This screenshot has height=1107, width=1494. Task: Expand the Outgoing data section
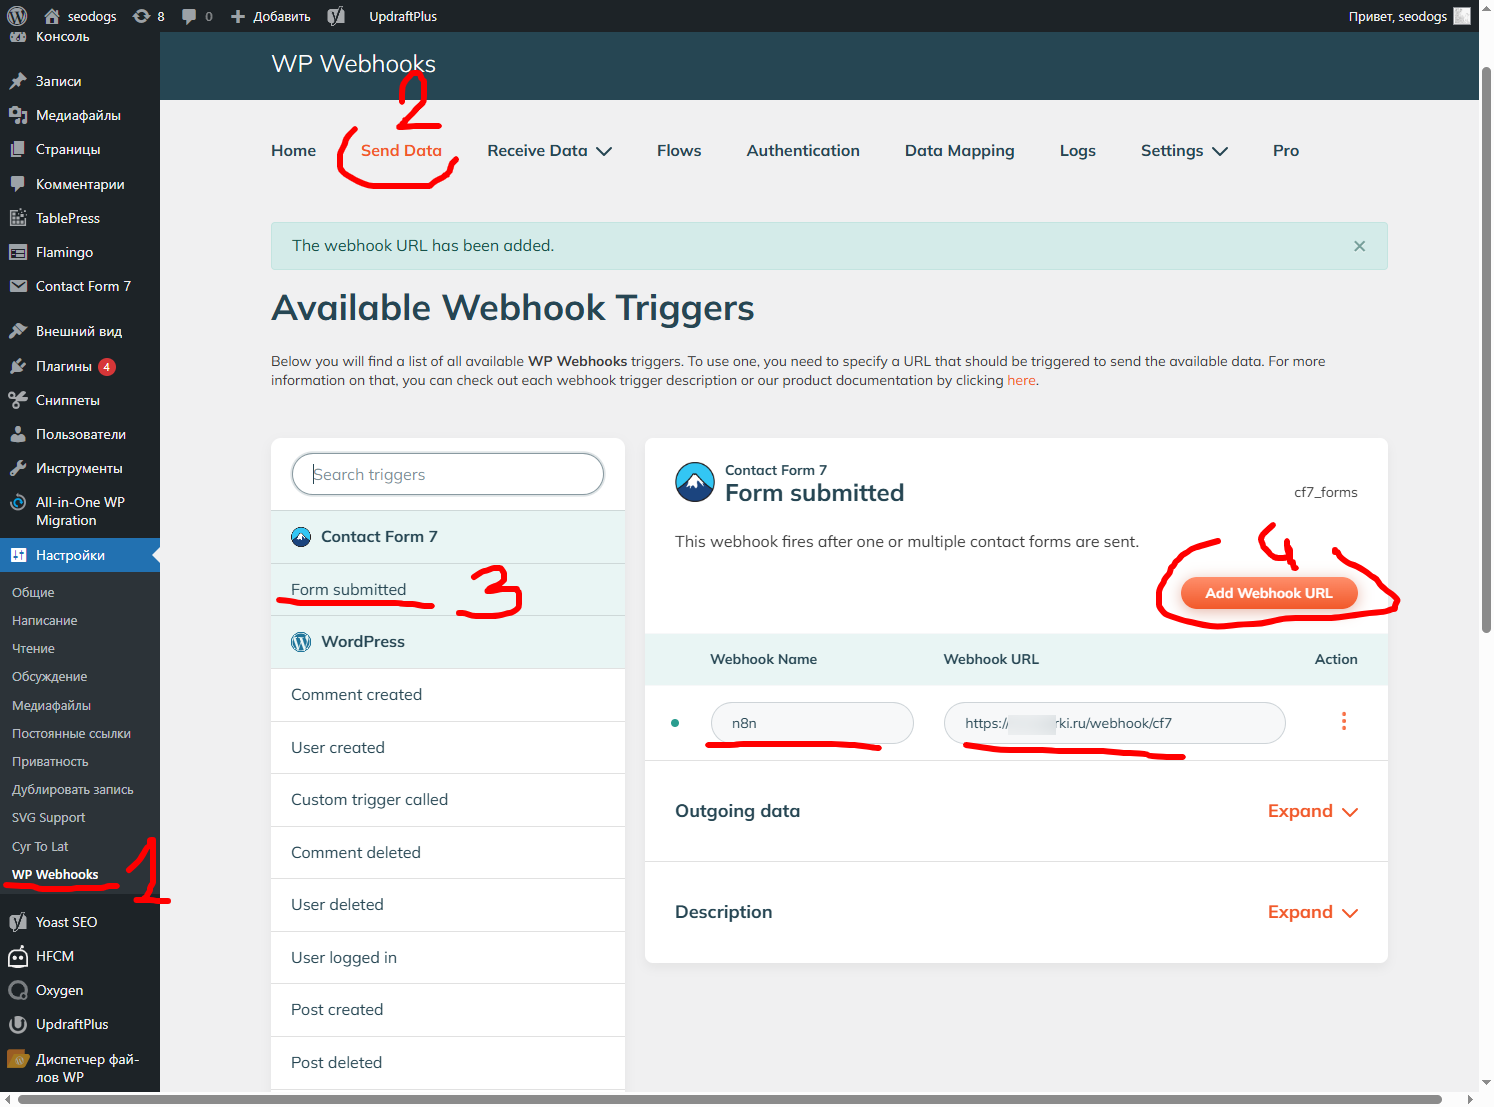tap(1312, 811)
